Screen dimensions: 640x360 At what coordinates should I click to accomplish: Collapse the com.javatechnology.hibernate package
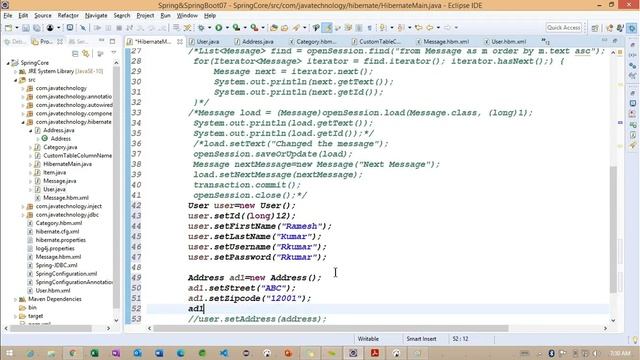point(23,122)
